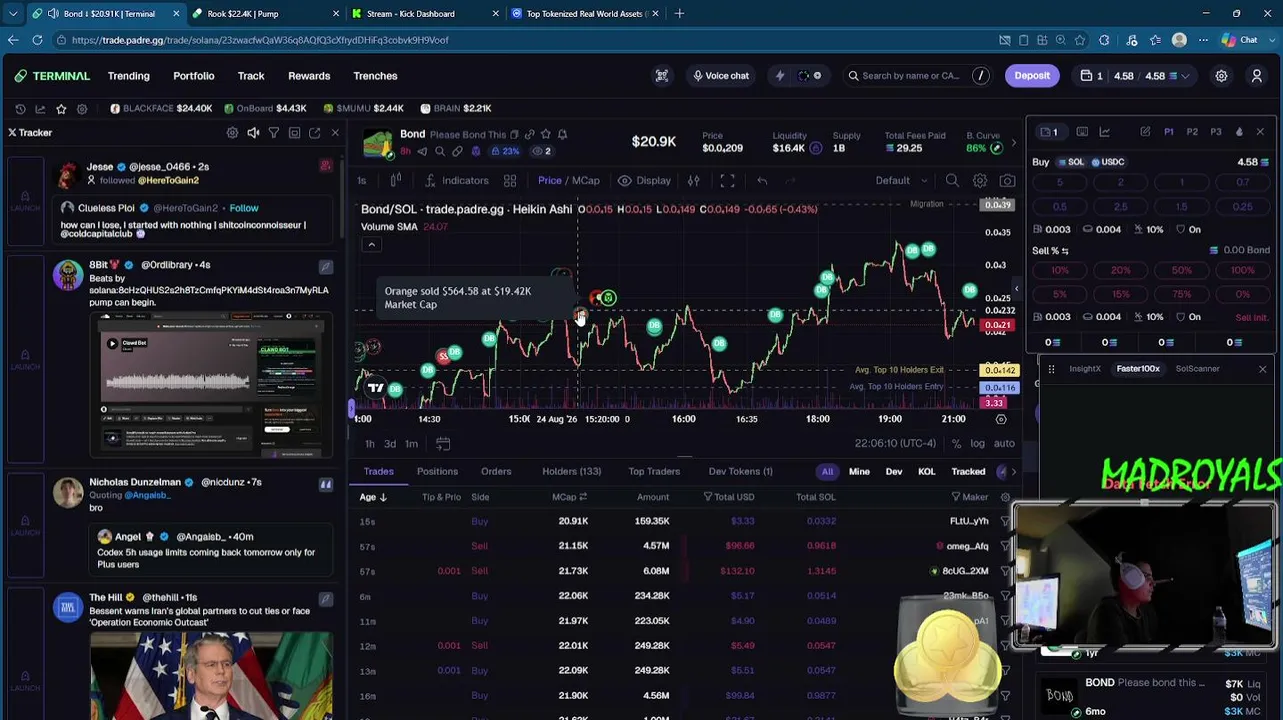1283x720 pixels.
Task: Switch chart to MCap view
Action: pyautogui.click(x=586, y=181)
